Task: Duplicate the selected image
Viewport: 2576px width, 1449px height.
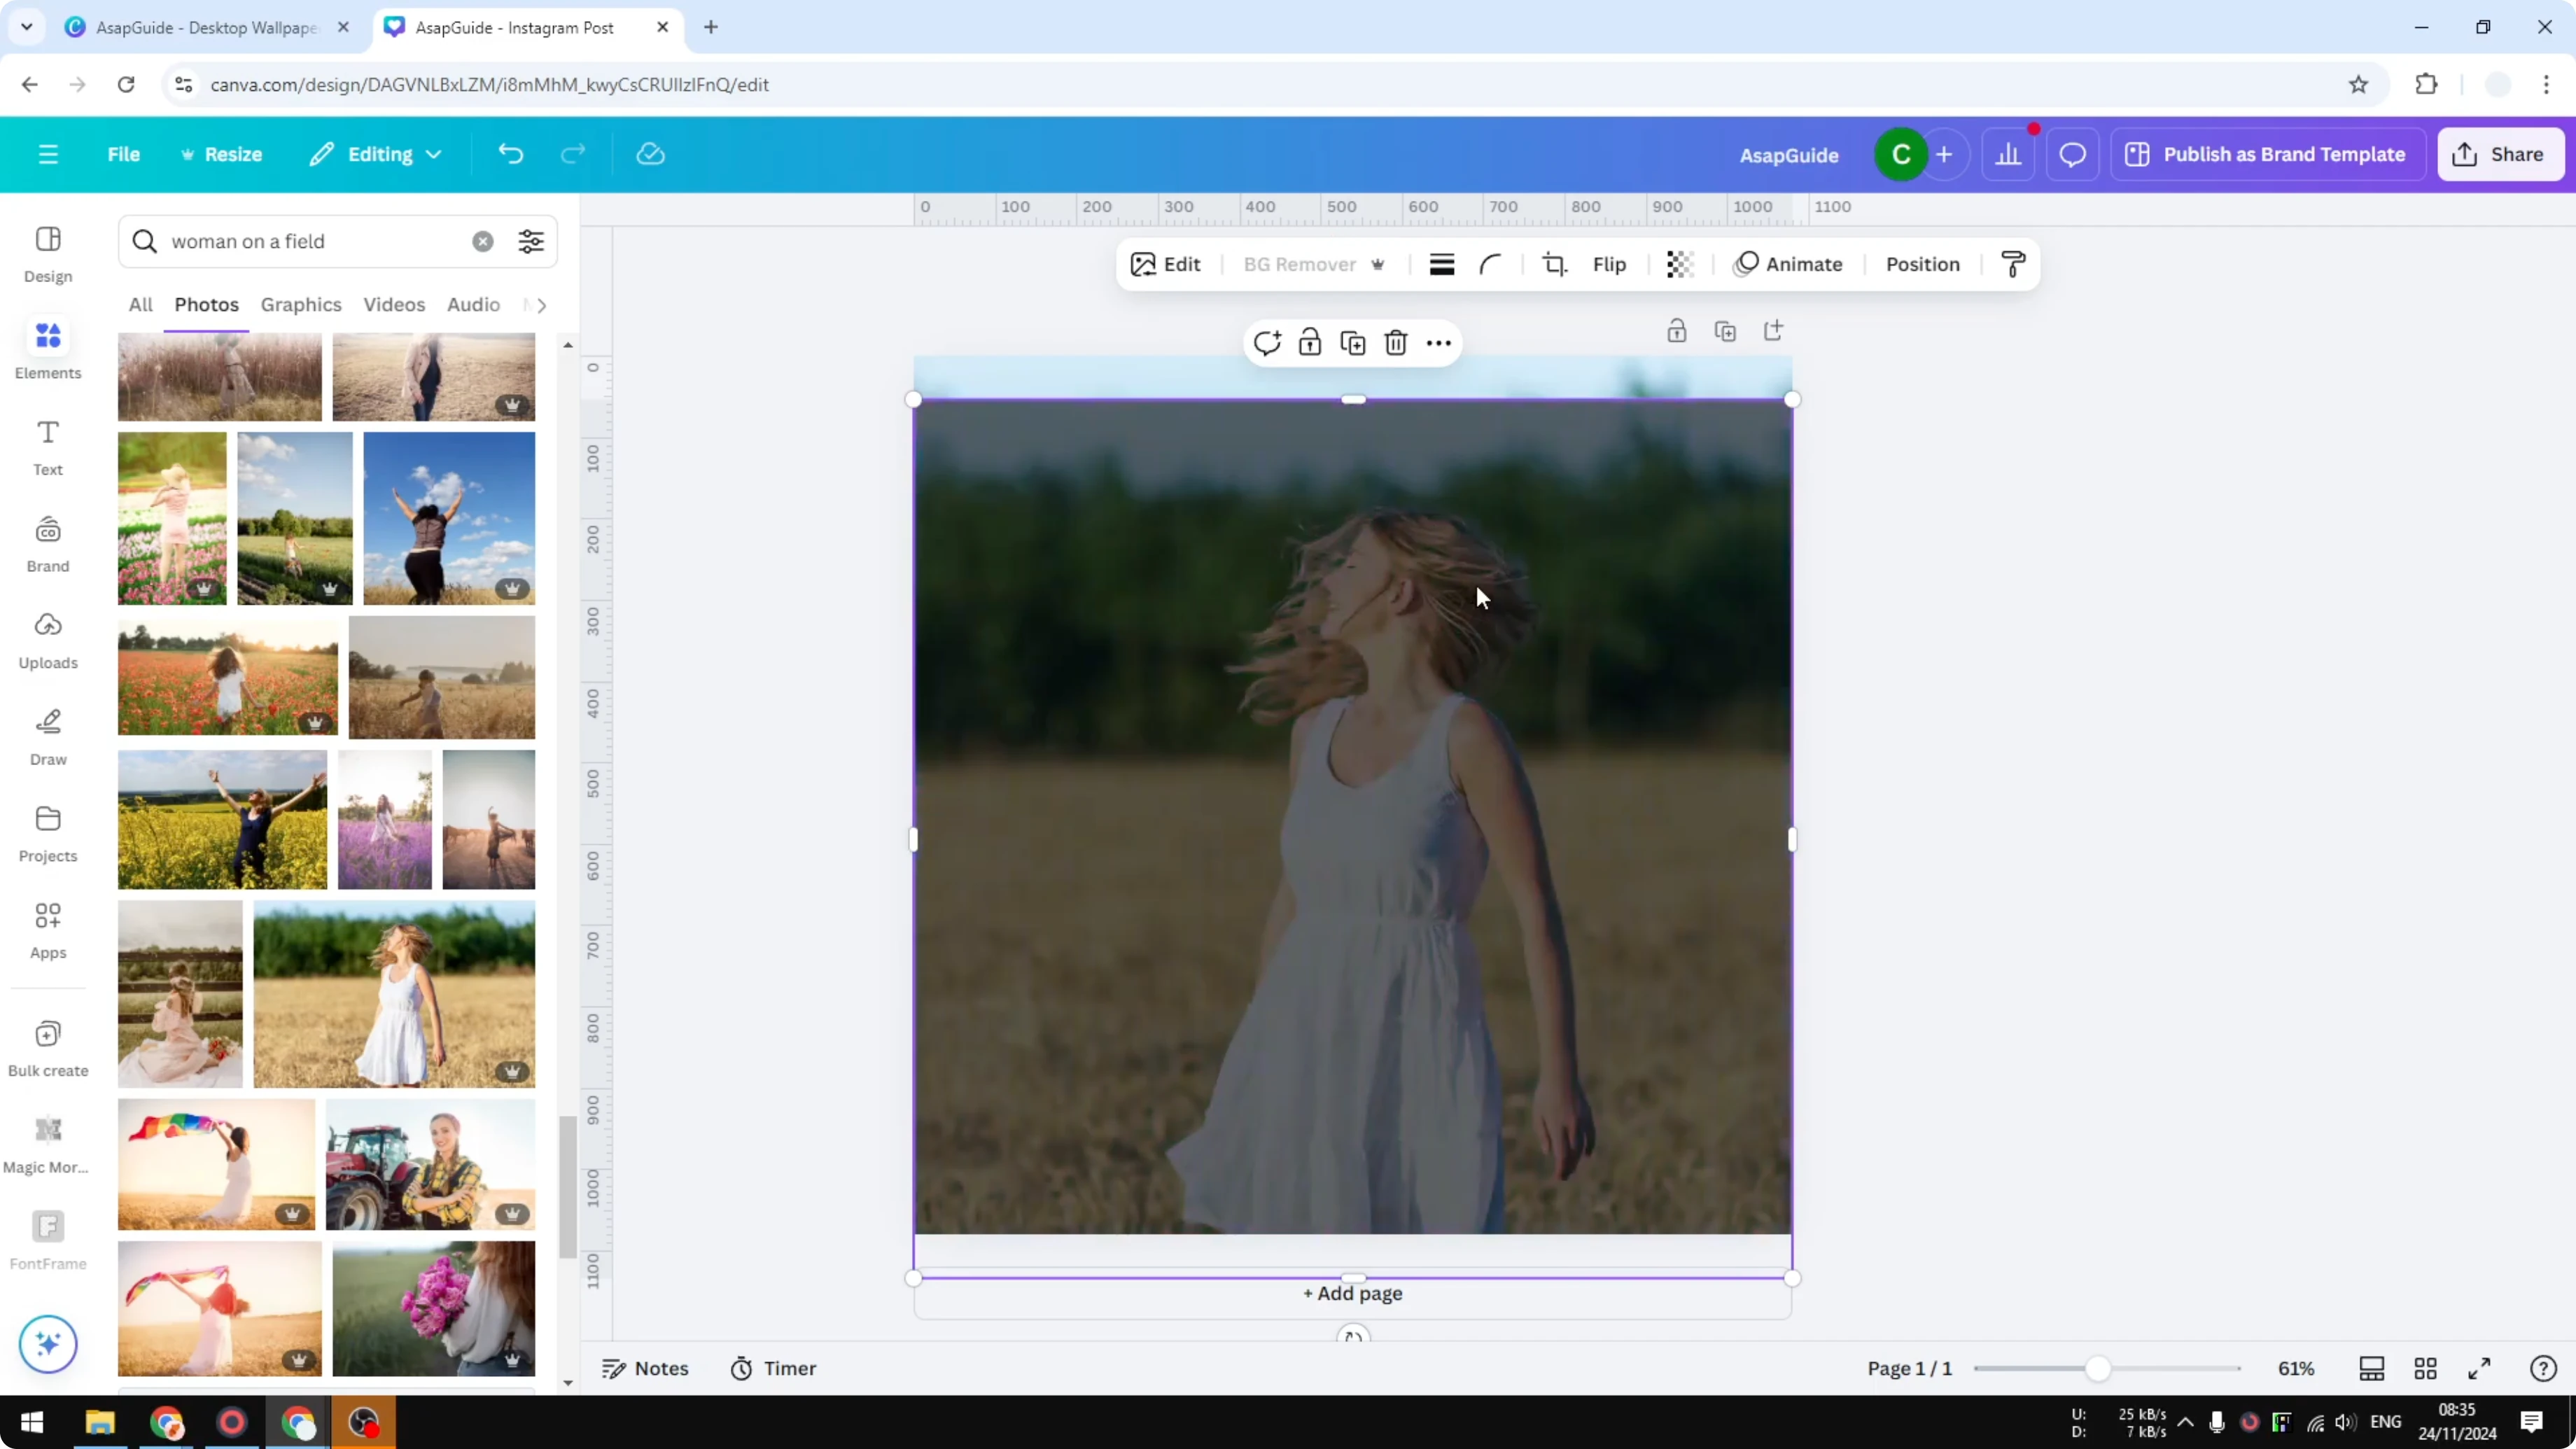Action: [x=1352, y=342]
